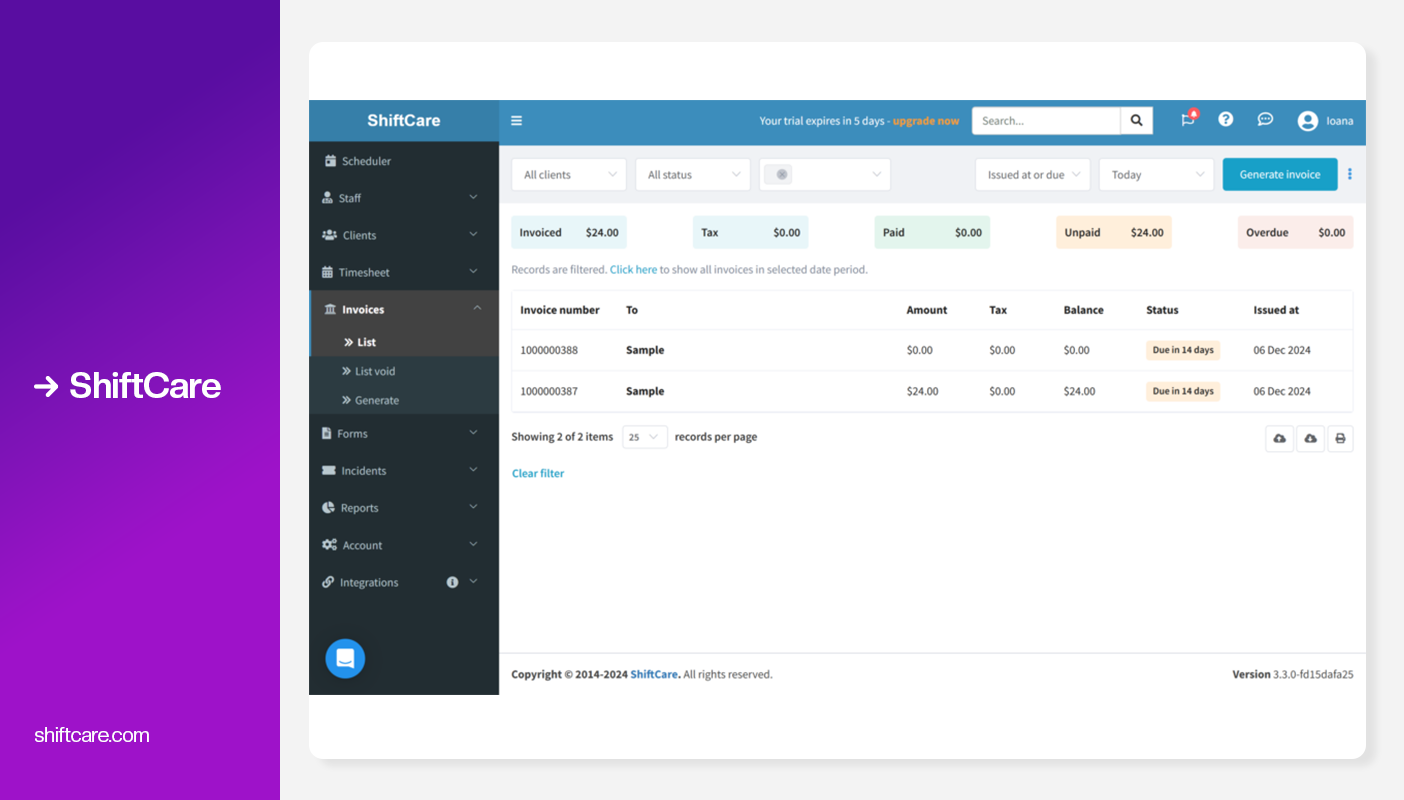The image size is (1404, 800).
Task: Click the Generate invoice button
Action: coord(1280,174)
